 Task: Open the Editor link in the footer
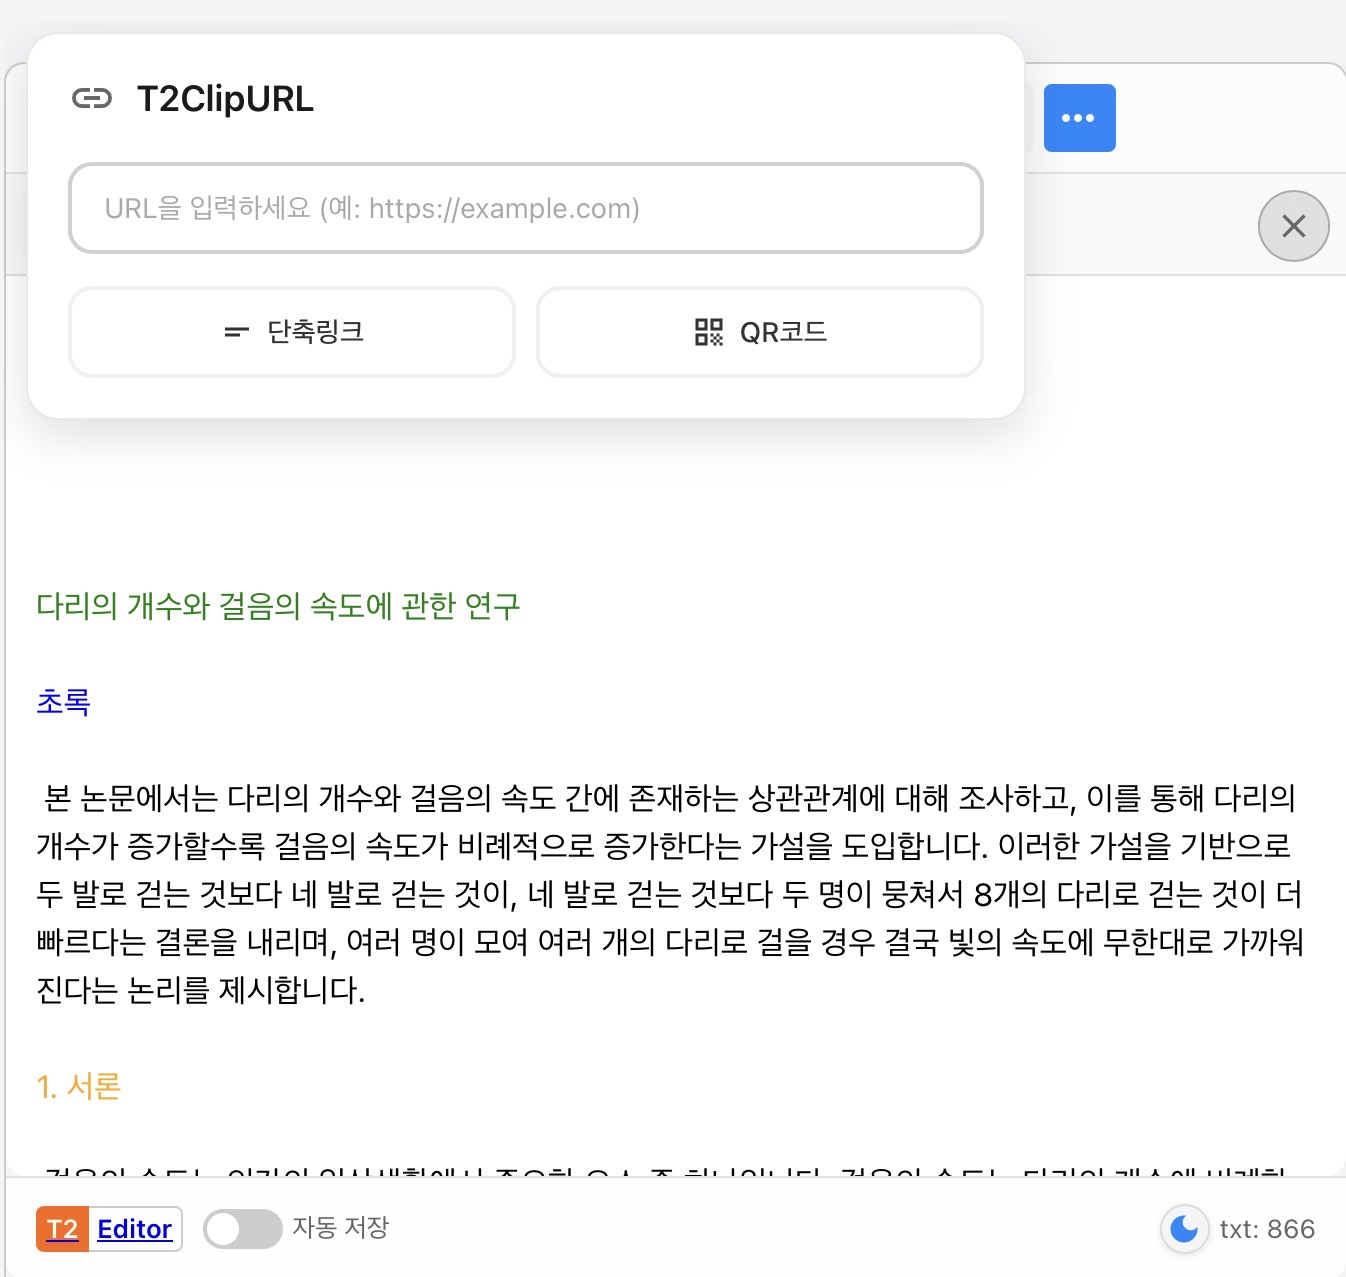click(x=134, y=1229)
